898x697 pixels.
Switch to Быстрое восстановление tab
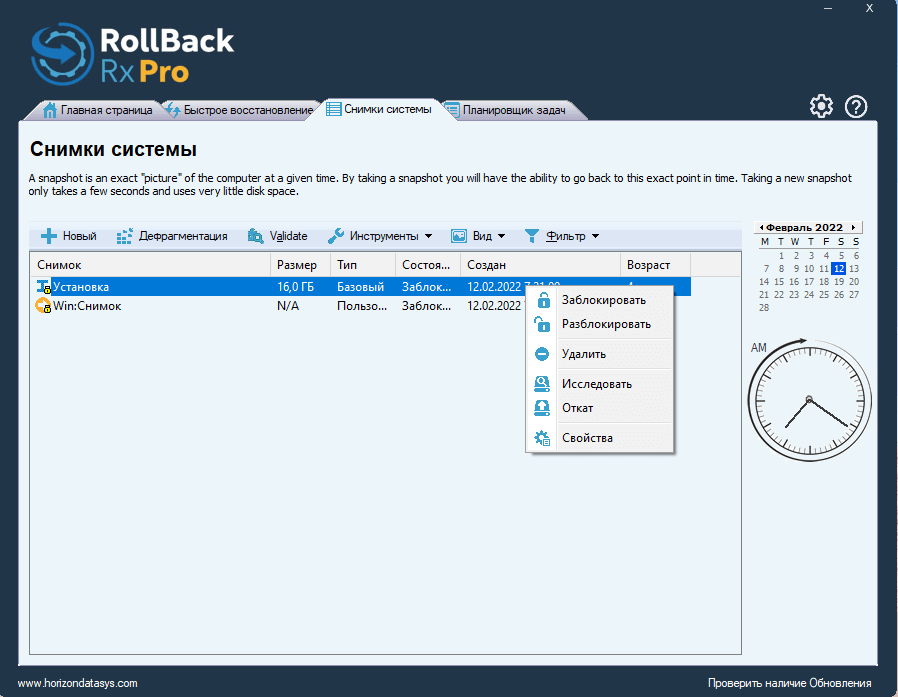(x=239, y=110)
